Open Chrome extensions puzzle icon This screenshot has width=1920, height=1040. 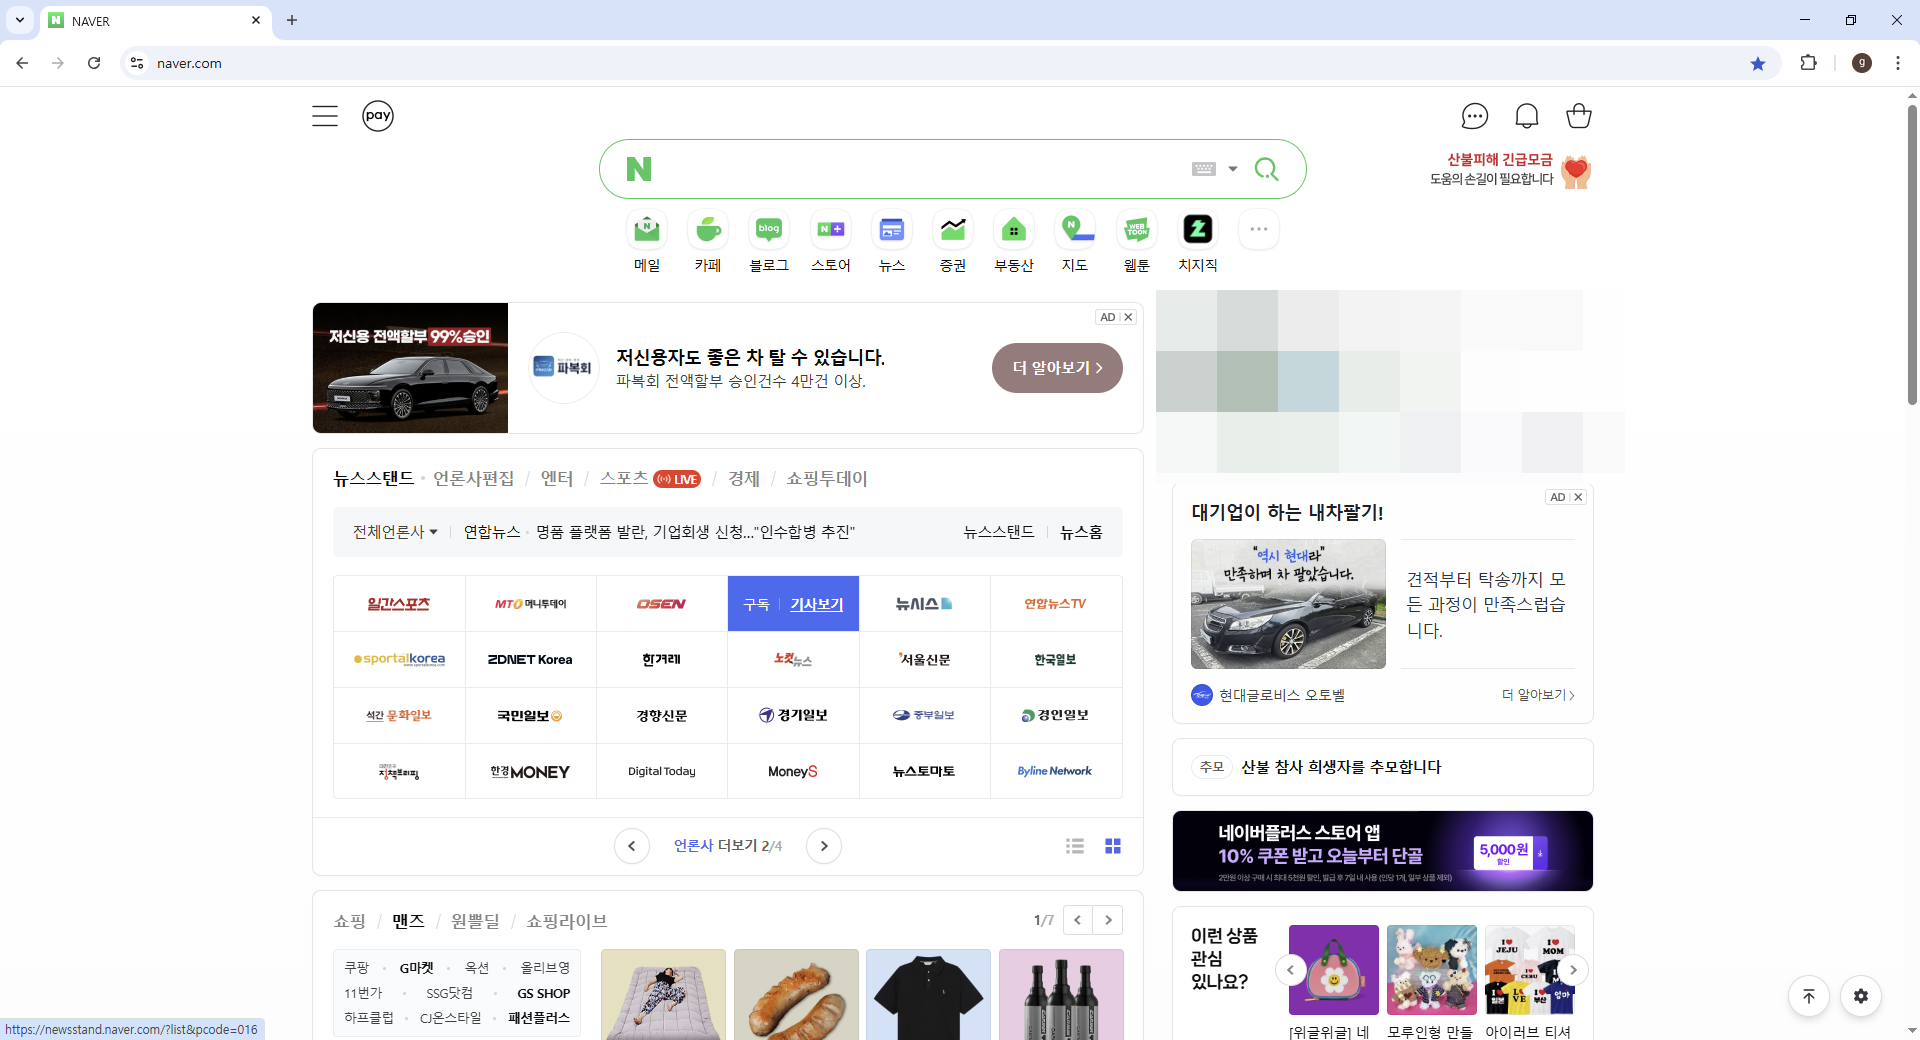coord(1808,63)
